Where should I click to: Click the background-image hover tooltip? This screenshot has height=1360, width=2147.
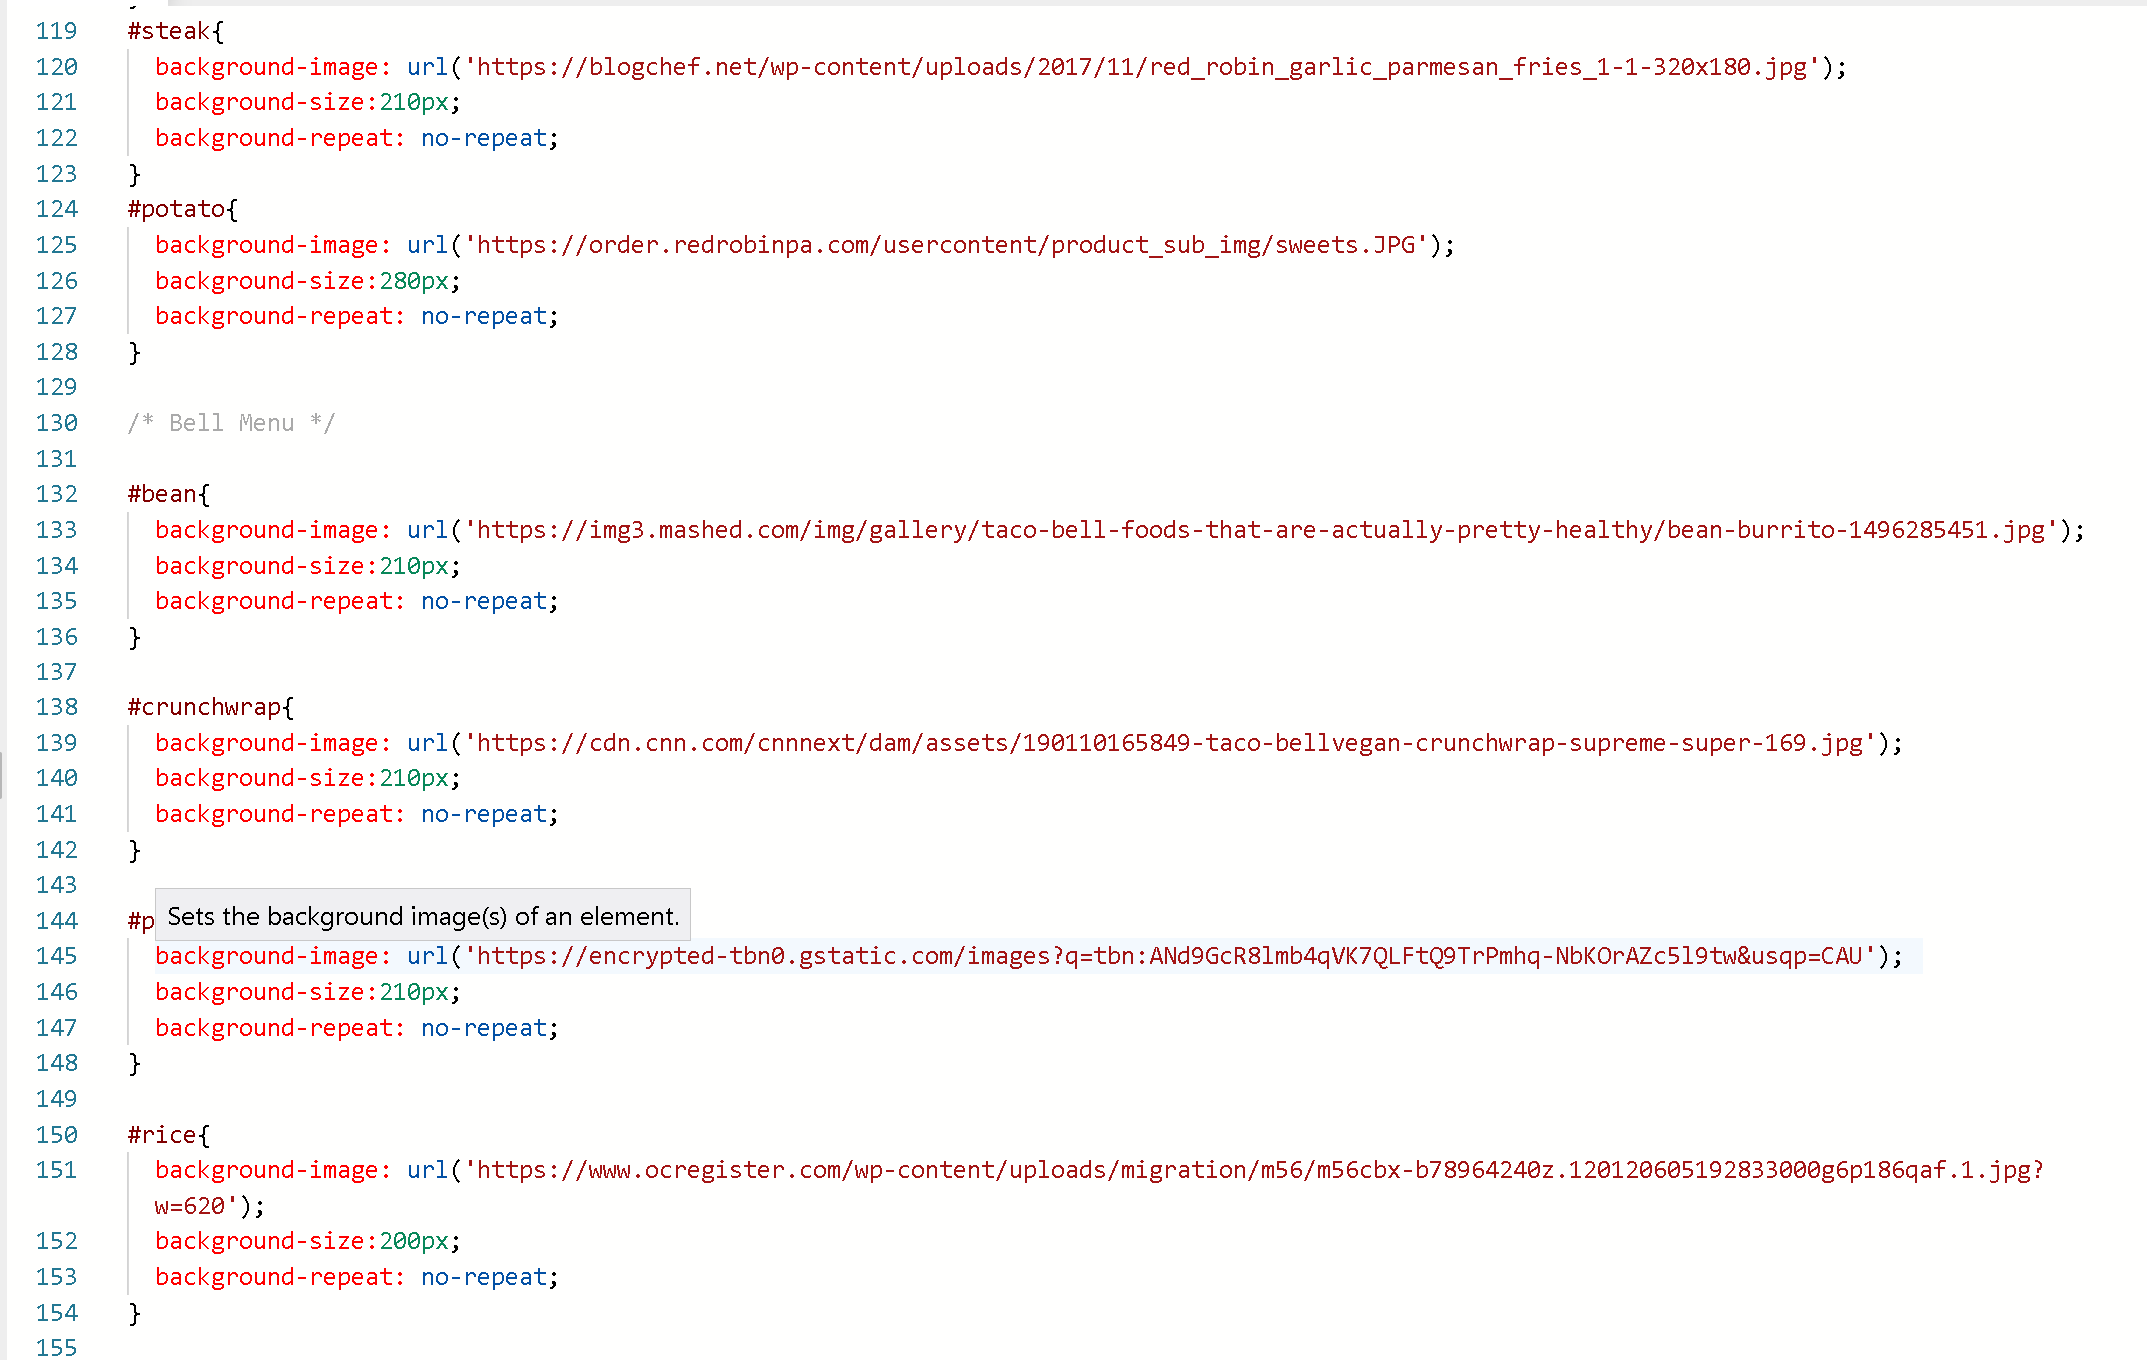click(422, 916)
